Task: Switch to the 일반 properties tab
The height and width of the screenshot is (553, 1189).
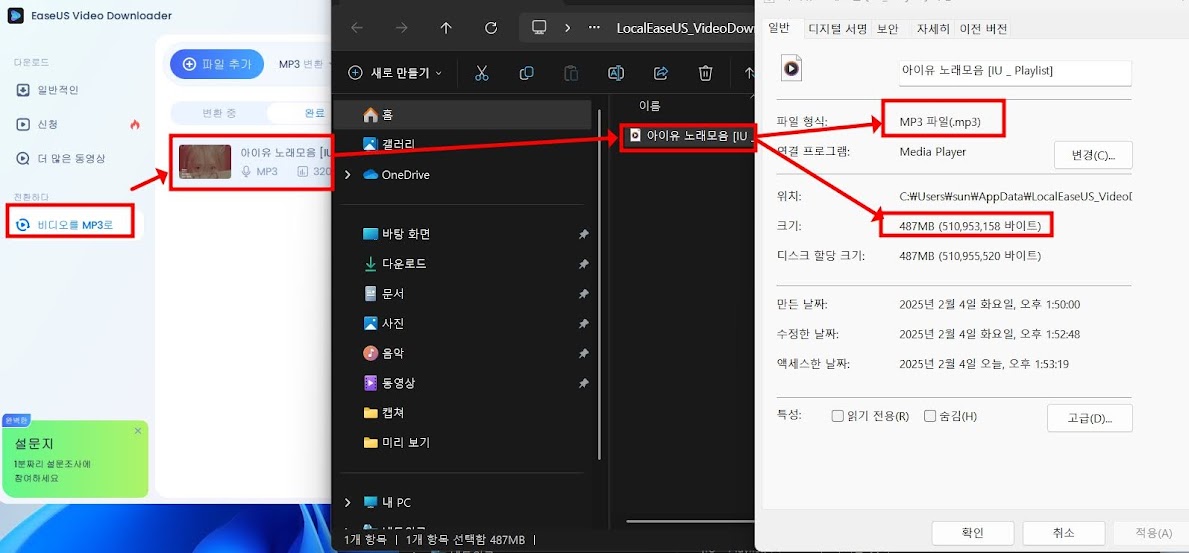Action: pyautogui.click(x=779, y=28)
